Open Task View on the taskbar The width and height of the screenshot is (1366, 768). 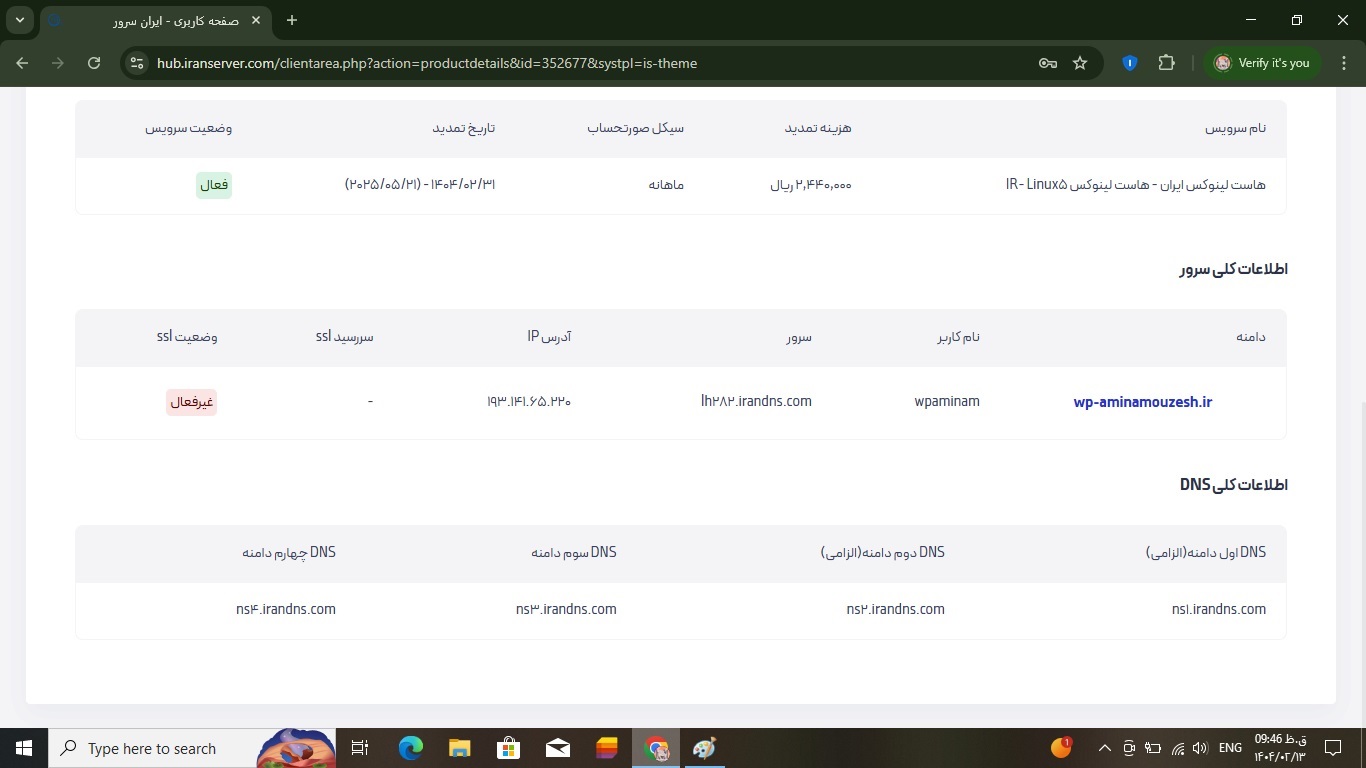pyautogui.click(x=361, y=748)
